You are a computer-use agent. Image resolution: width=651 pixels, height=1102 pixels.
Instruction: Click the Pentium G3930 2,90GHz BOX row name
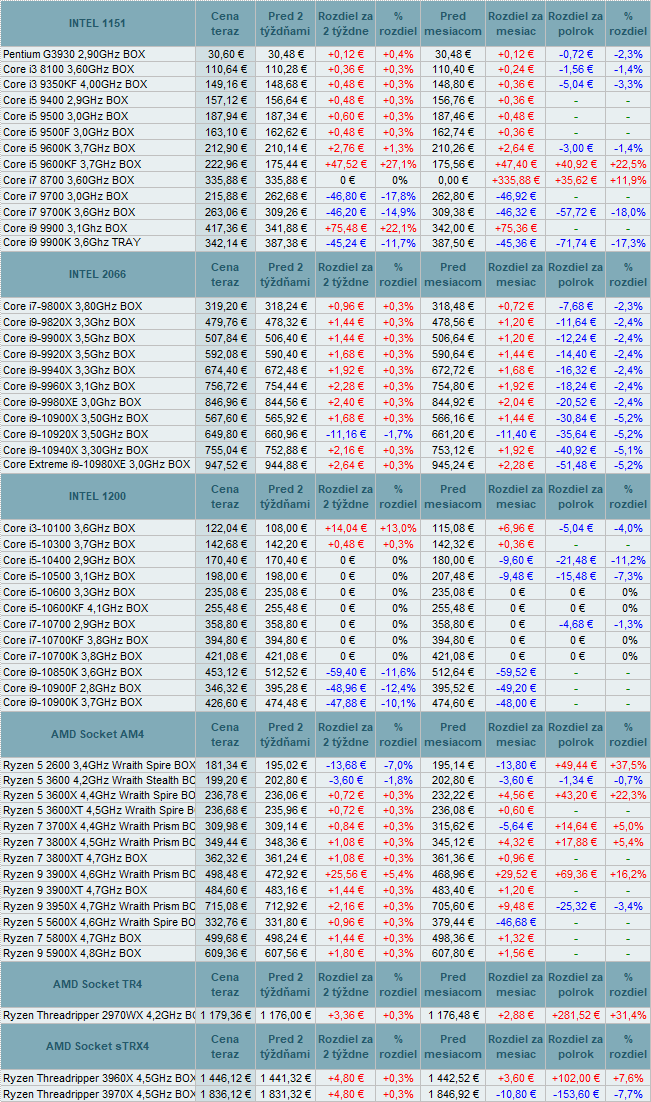point(74,54)
